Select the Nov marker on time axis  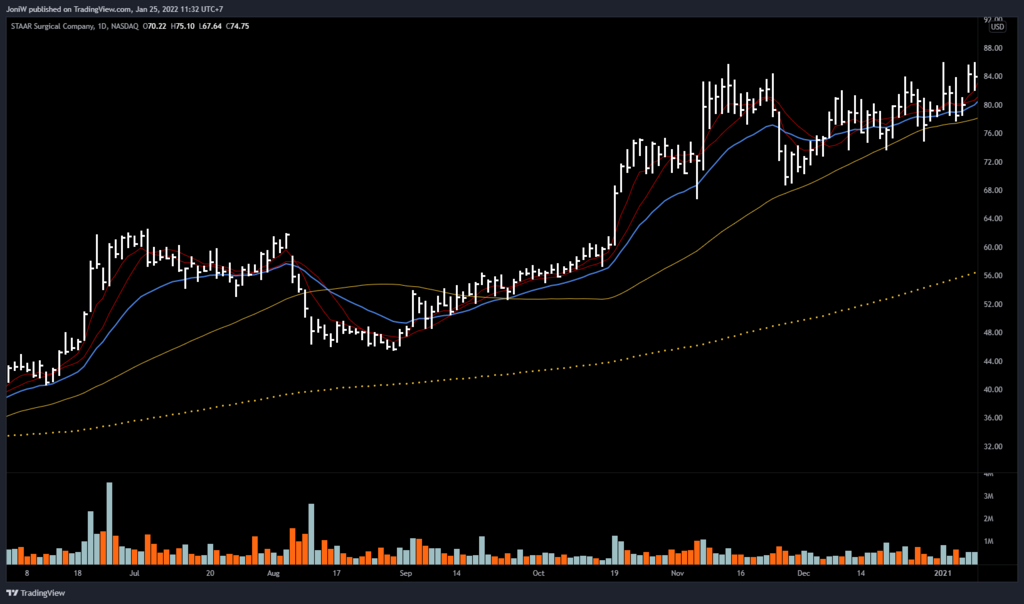(x=678, y=575)
